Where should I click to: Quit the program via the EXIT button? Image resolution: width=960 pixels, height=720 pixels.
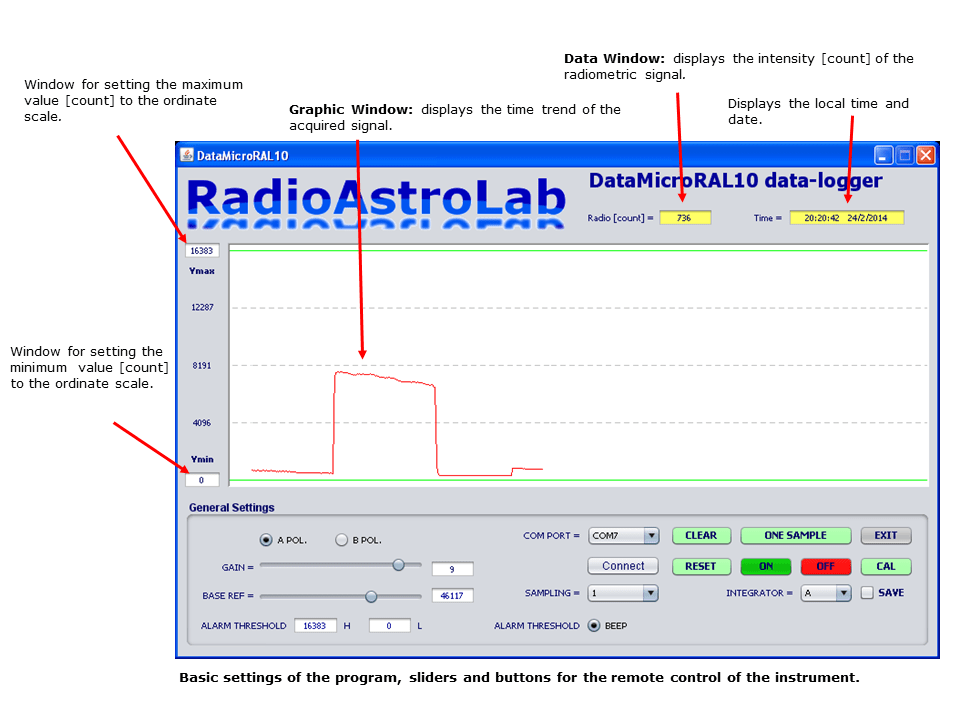pos(886,535)
